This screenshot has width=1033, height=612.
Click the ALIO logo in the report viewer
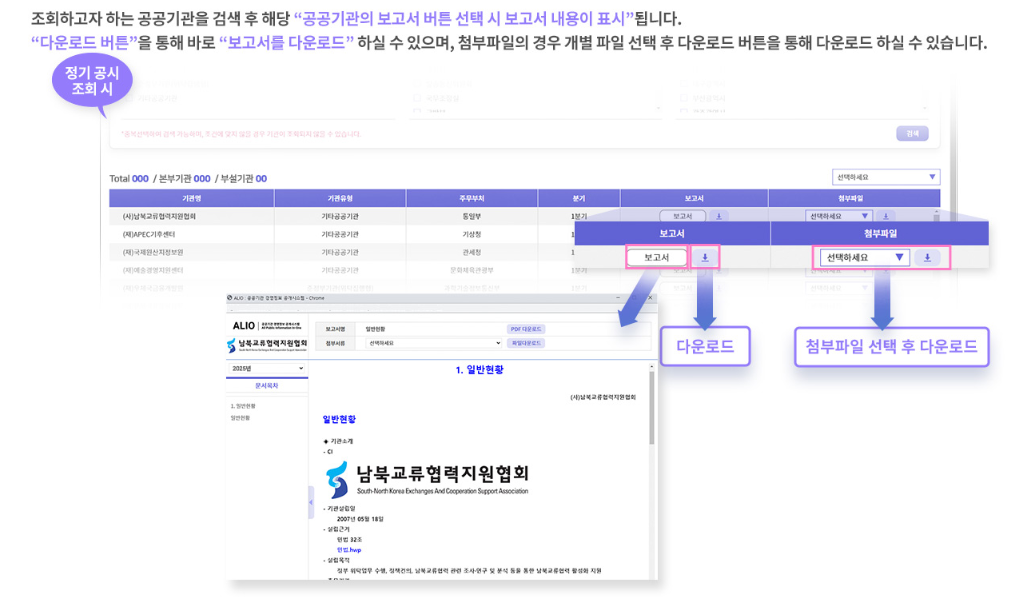click(x=244, y=324)
